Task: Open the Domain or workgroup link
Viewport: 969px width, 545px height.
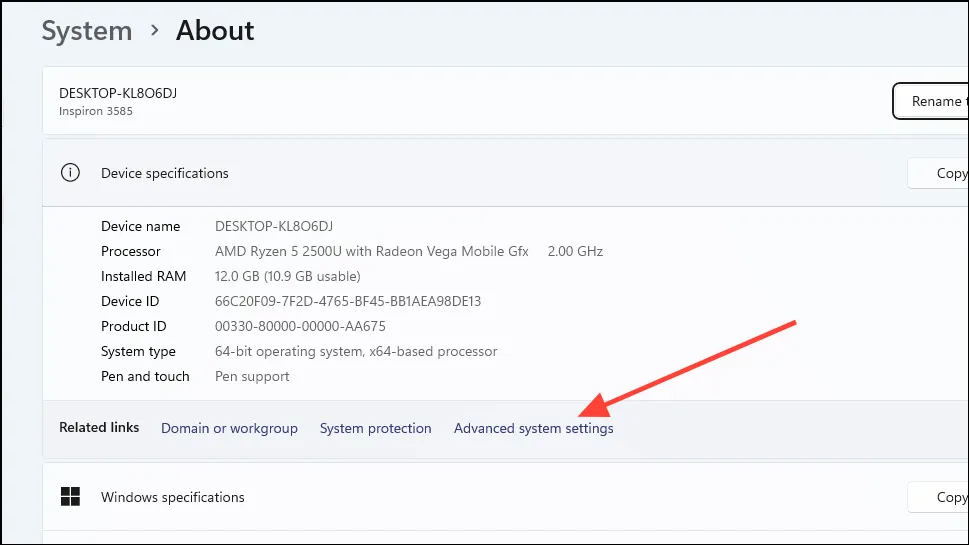Action: 229,428
